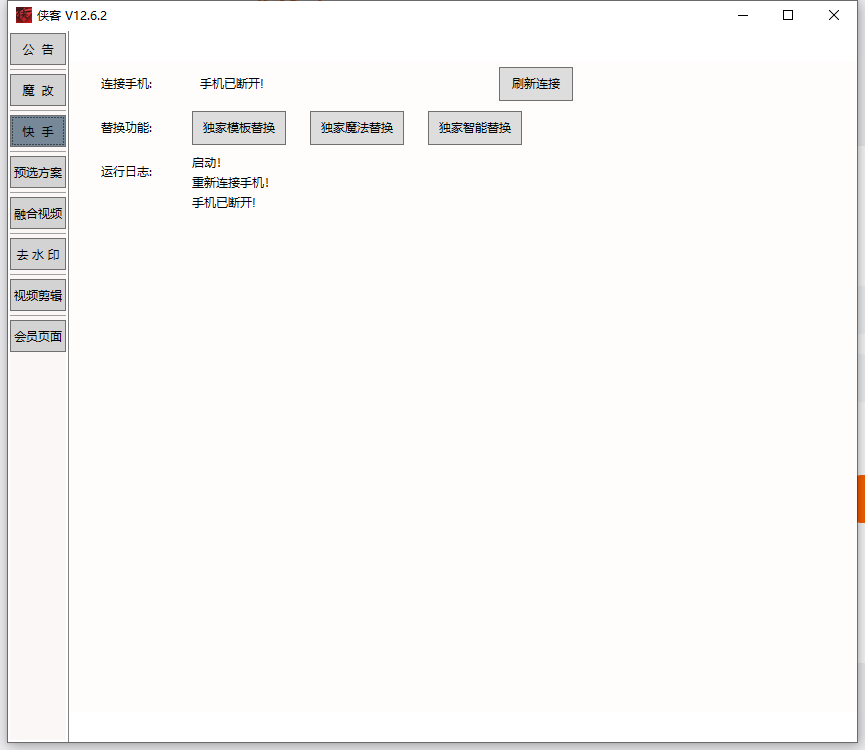
Task: Start 独家魔法替换 function
Action: [x=357, y=128]
